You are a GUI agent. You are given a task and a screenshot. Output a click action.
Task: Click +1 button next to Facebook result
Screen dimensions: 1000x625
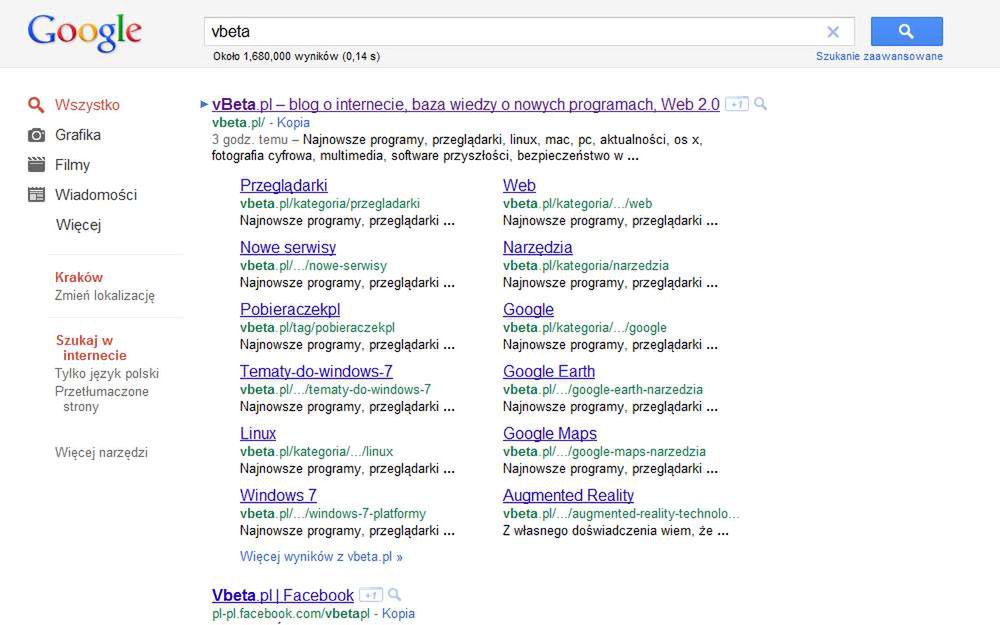tap(371, 595)
